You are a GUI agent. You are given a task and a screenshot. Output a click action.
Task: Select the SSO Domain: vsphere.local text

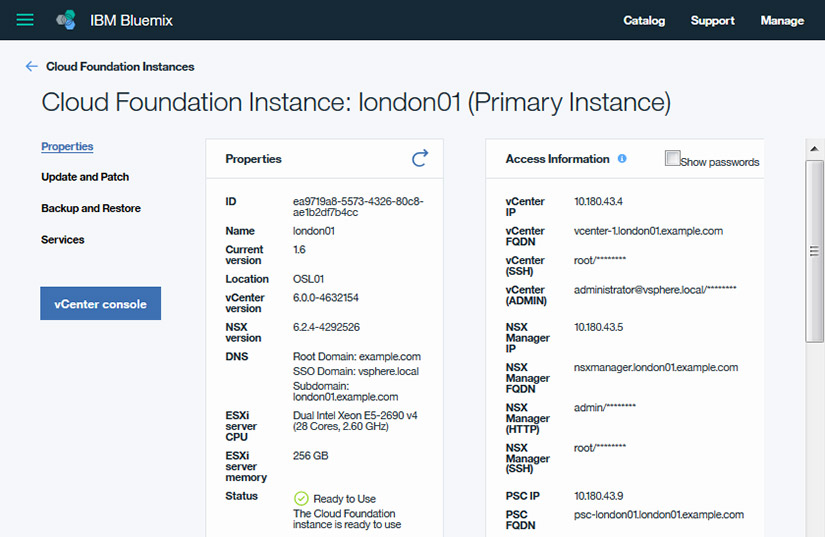pos(356,371)
